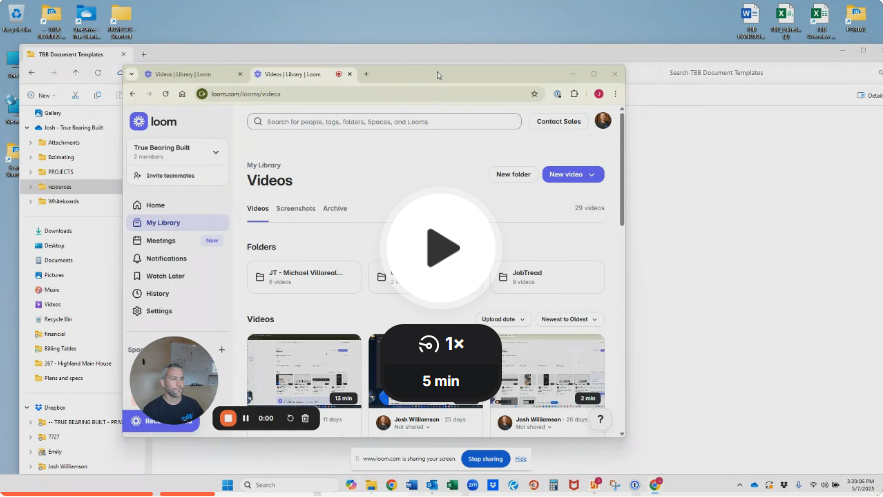The image size is (883, 497).
Task: Change the 1x playback speed control
Action: (440, 344)
